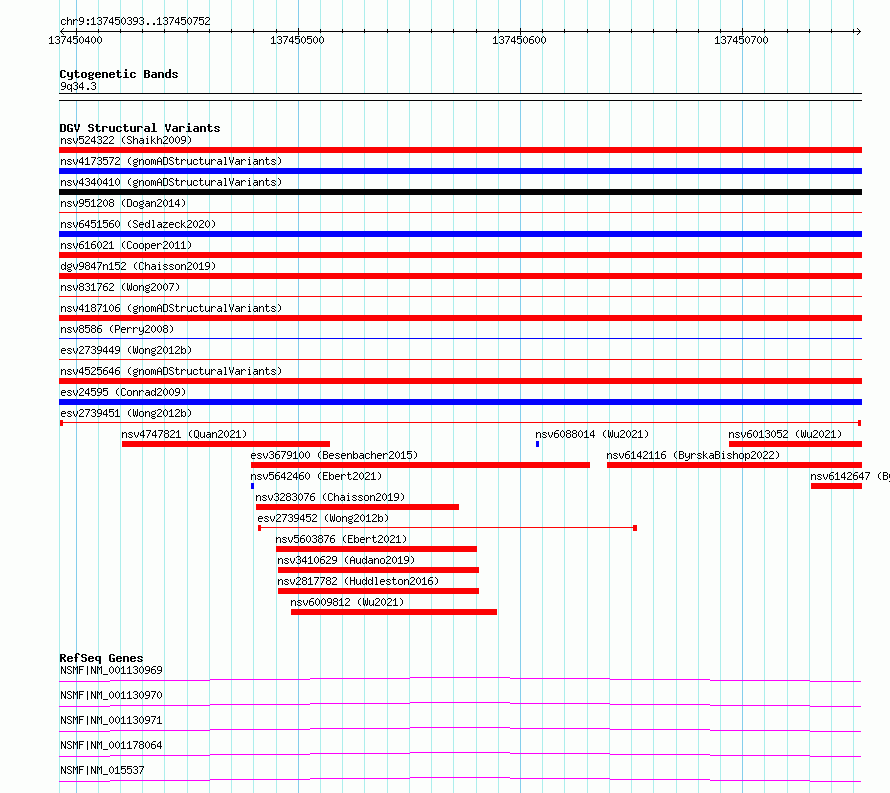Open nsv616021 (Cooper2011) variant label
This screenshot has height=793, width=890.
(126, 245)
